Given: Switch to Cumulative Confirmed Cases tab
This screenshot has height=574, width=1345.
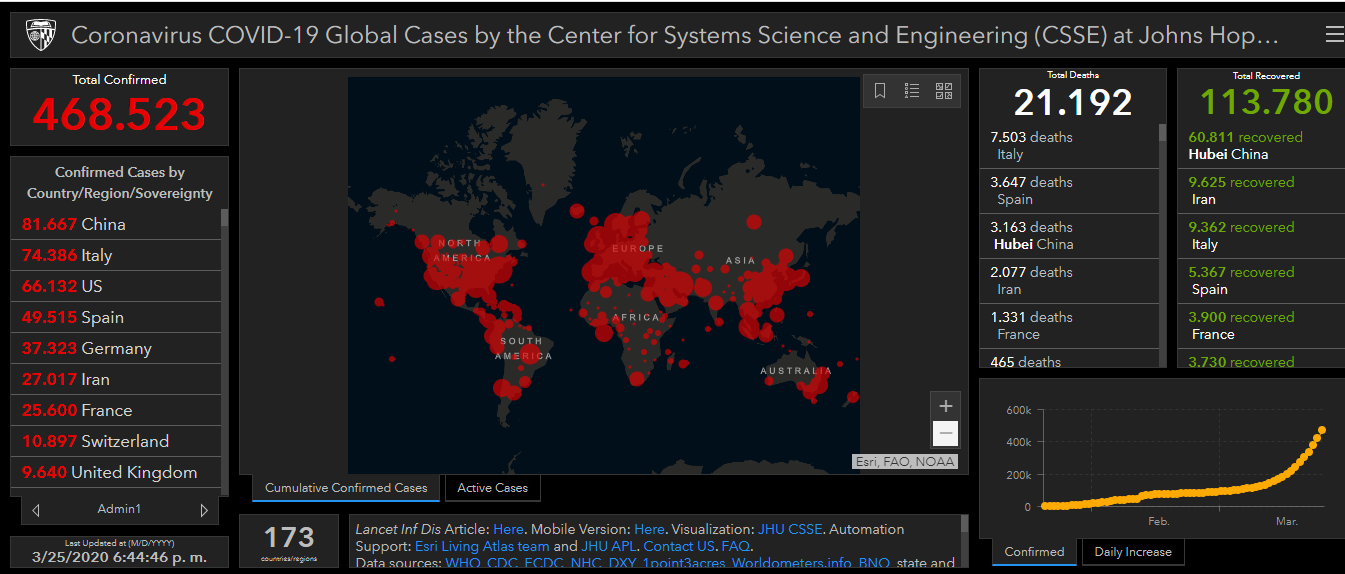Looking at the screenshot, I should click(x=346, y=488).
